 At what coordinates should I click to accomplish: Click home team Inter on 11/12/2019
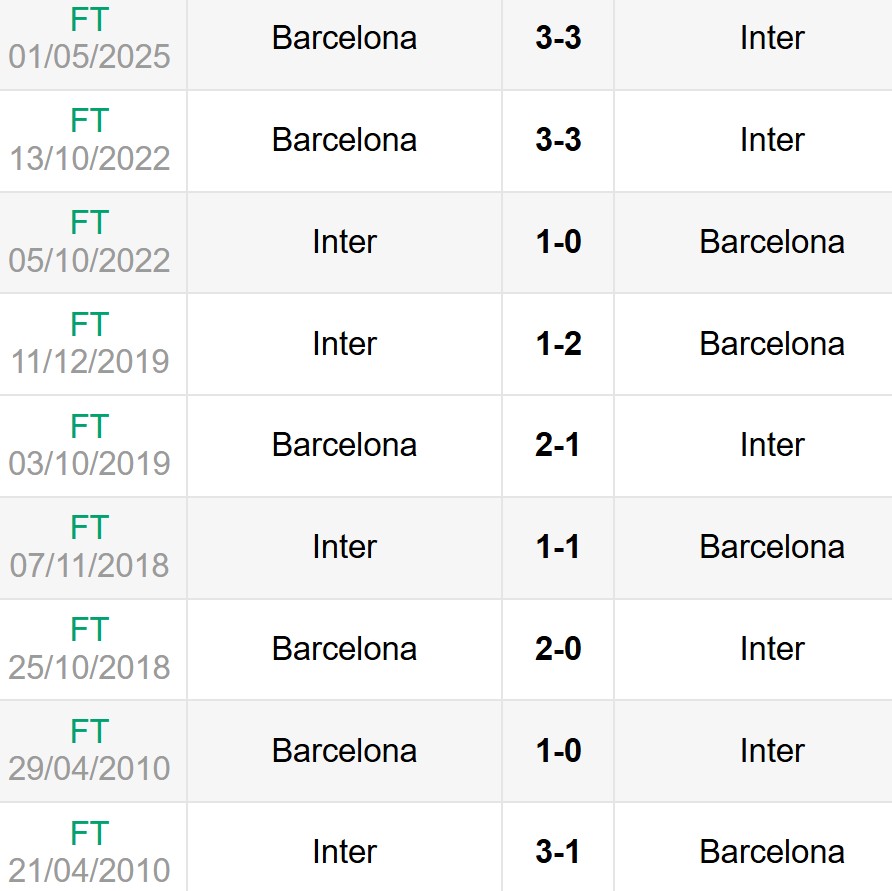tap(344, 344)
